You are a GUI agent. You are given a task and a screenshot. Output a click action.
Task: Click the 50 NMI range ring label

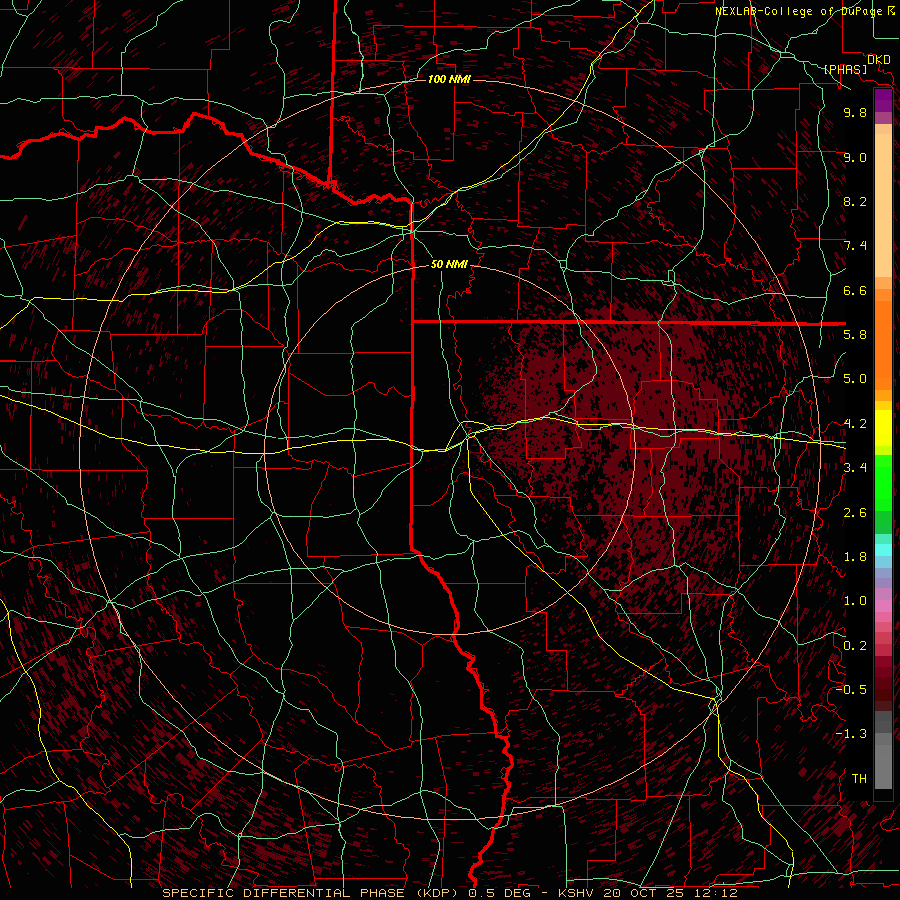point(449,264)
